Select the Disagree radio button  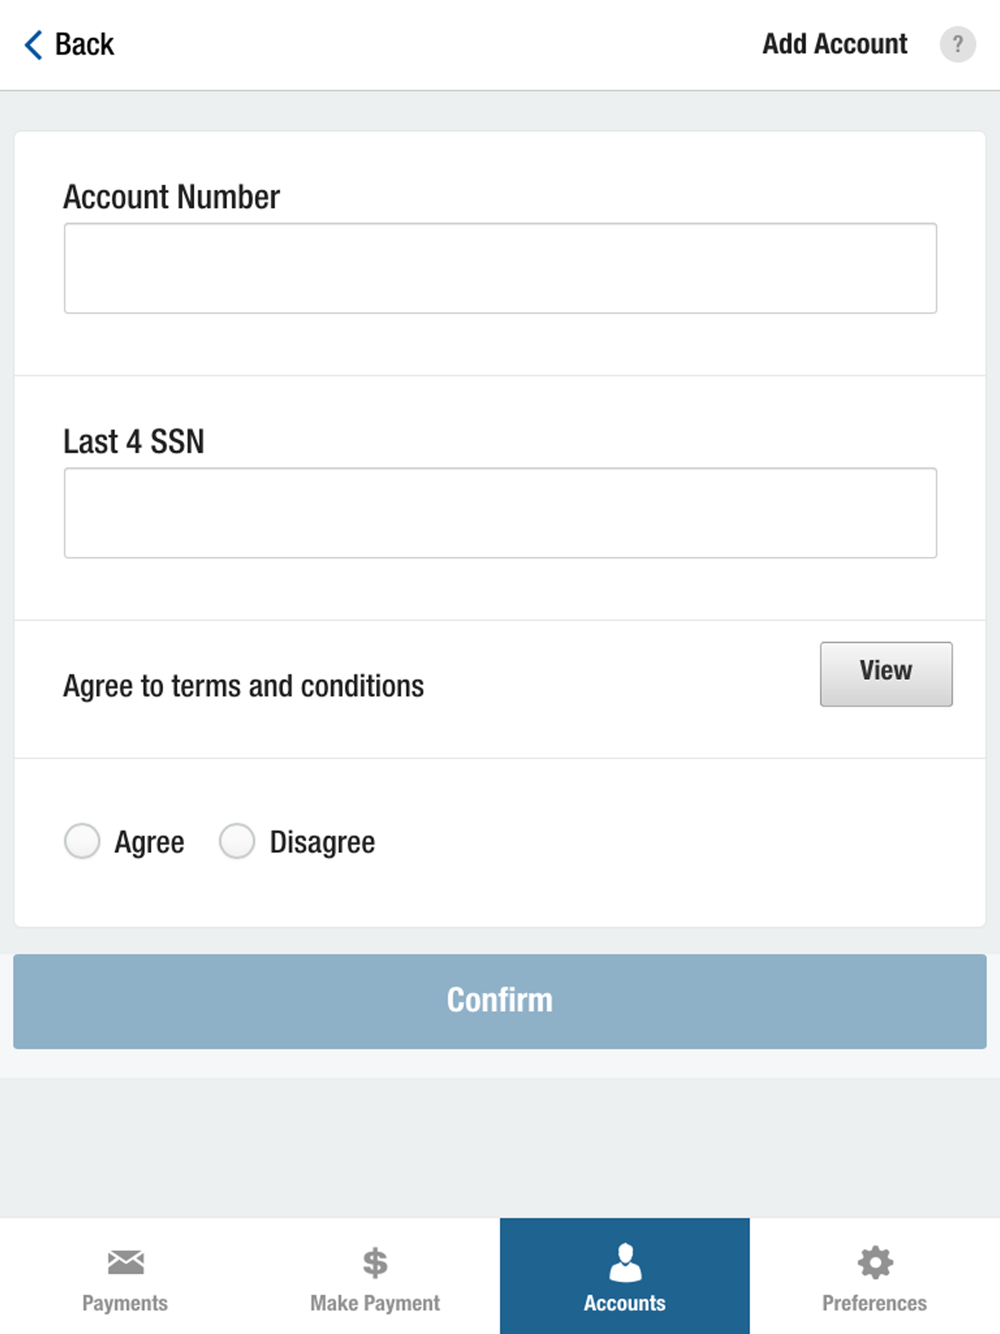click(237, 841)
